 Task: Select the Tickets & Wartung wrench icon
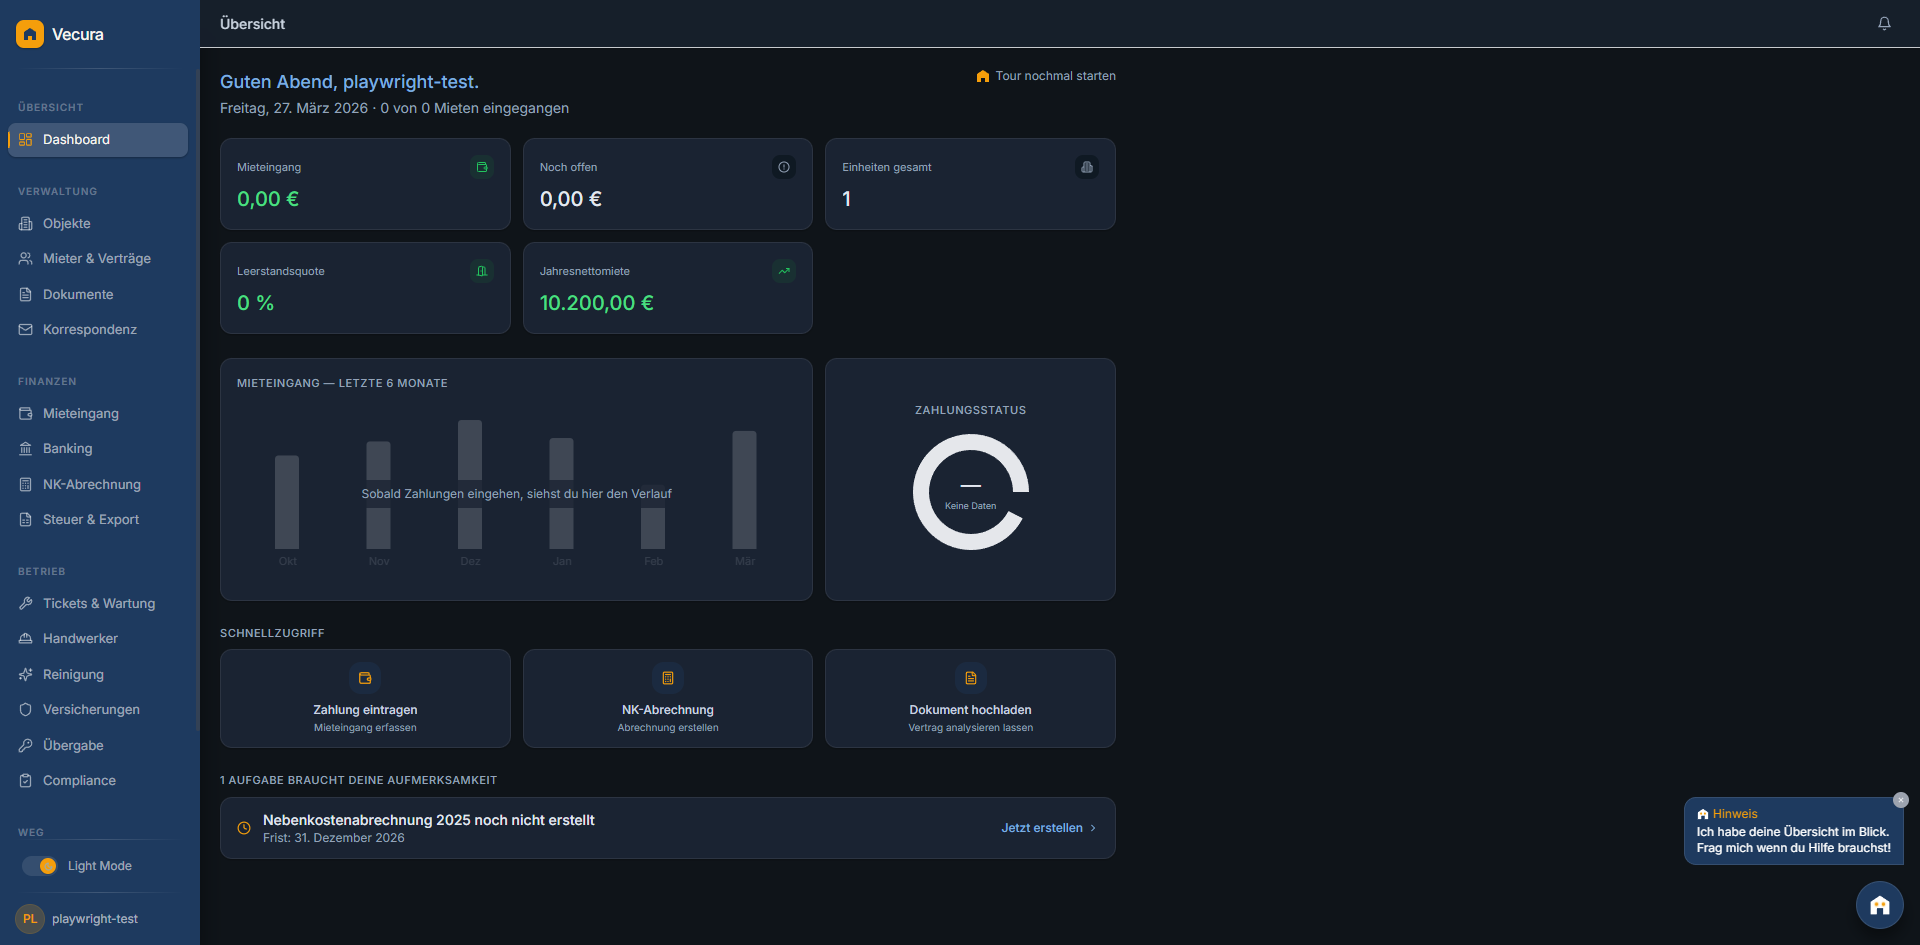pyautogui.click(x=24, y=603)
